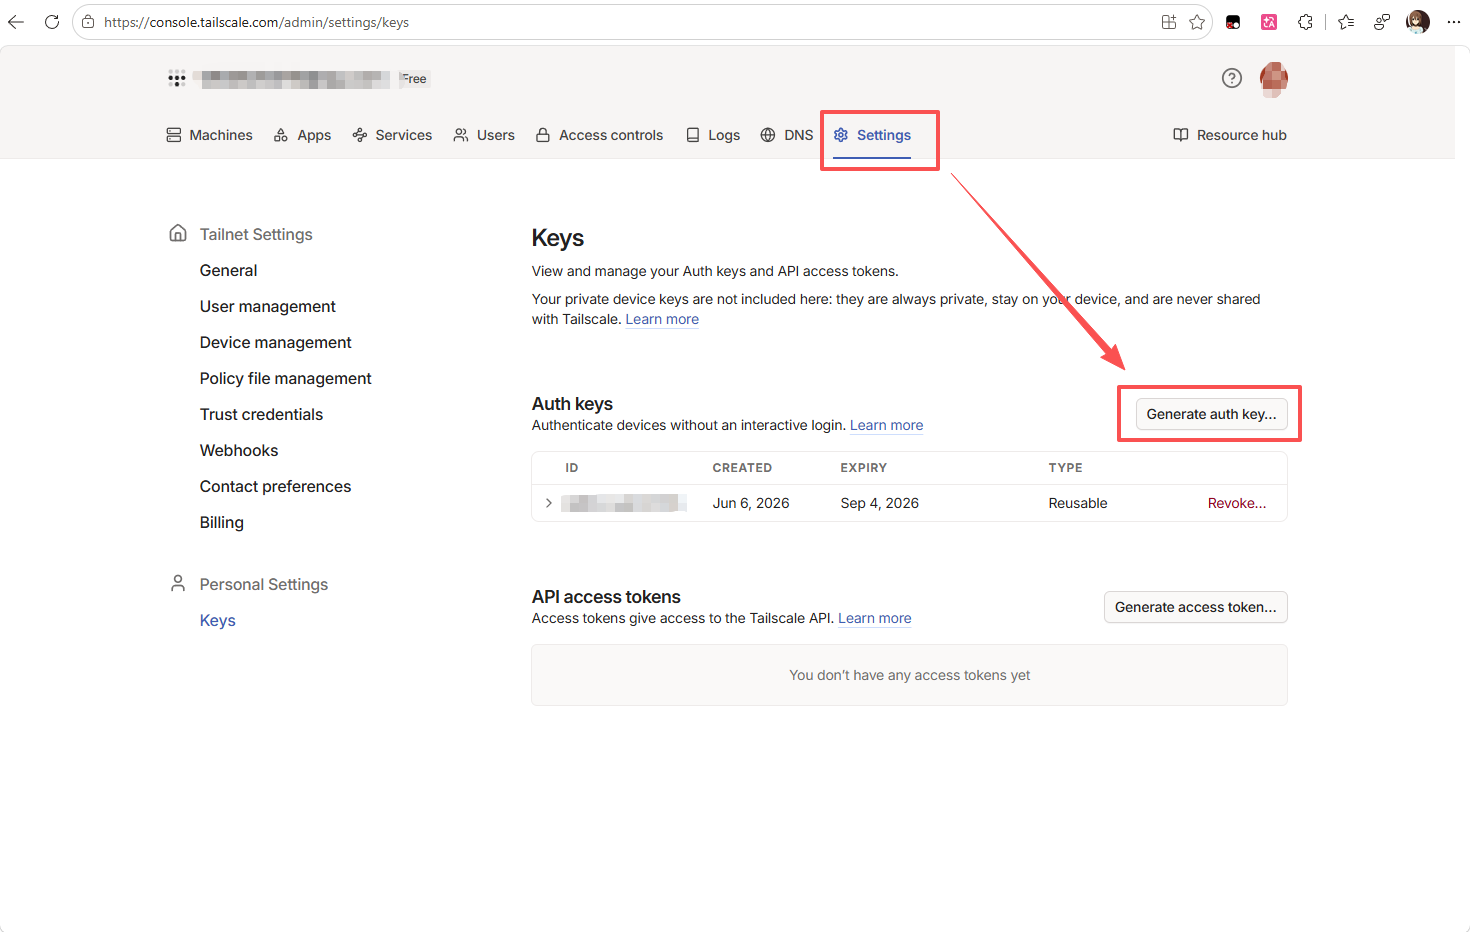Expand the auth key row chevron
The width and height of the screenshot is (1470, 932).
[548, 503]
